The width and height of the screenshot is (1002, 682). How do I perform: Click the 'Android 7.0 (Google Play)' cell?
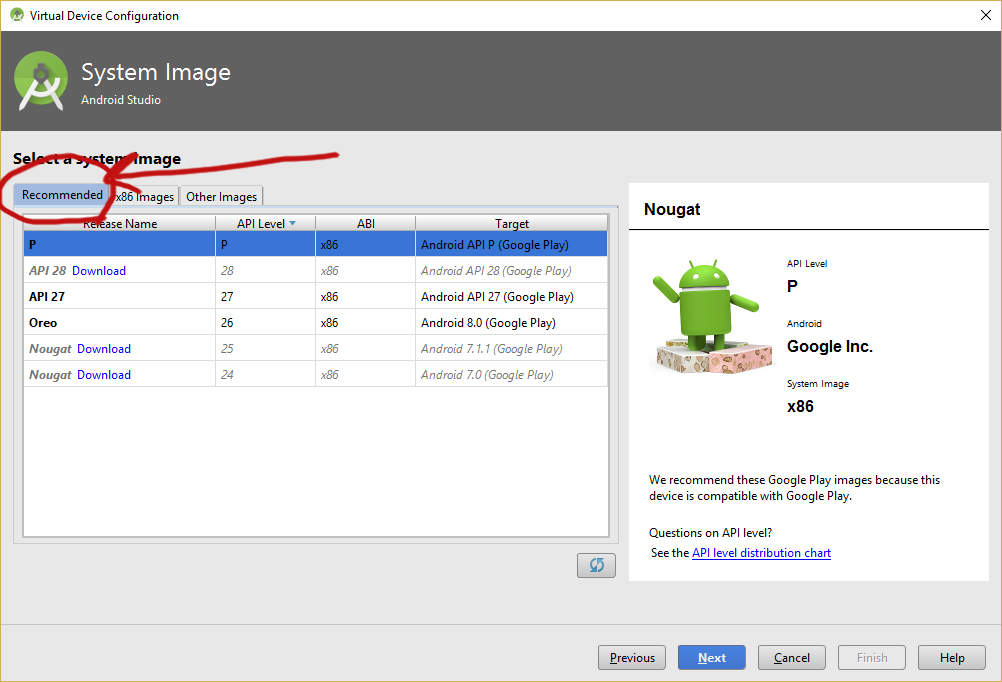coord(511,375)
